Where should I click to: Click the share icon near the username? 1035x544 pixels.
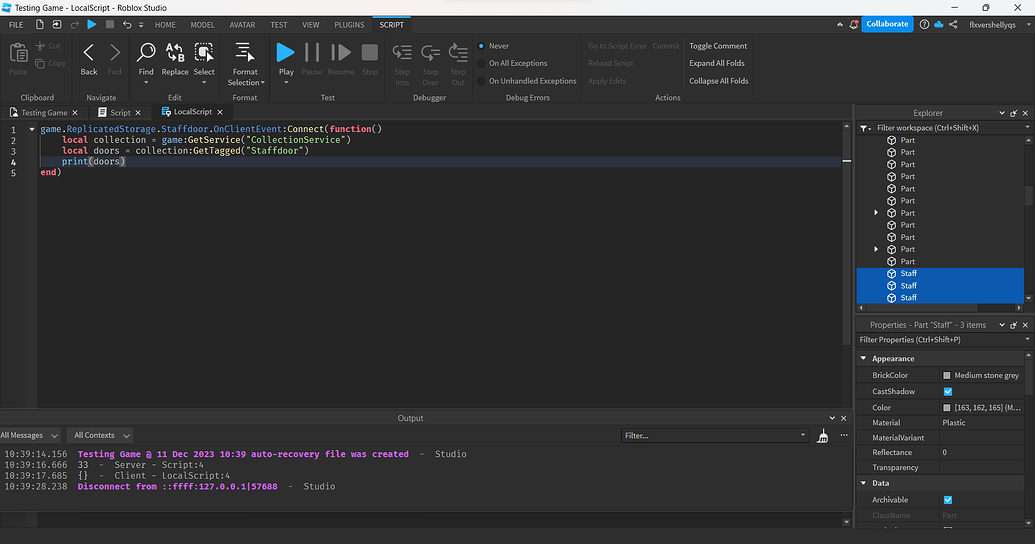953,24
